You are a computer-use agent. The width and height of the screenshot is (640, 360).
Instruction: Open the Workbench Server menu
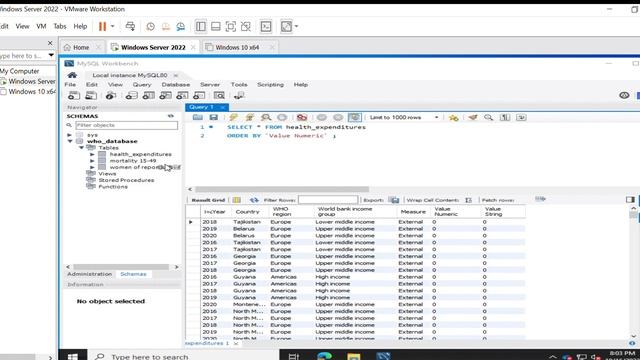(x=210, y=85)
